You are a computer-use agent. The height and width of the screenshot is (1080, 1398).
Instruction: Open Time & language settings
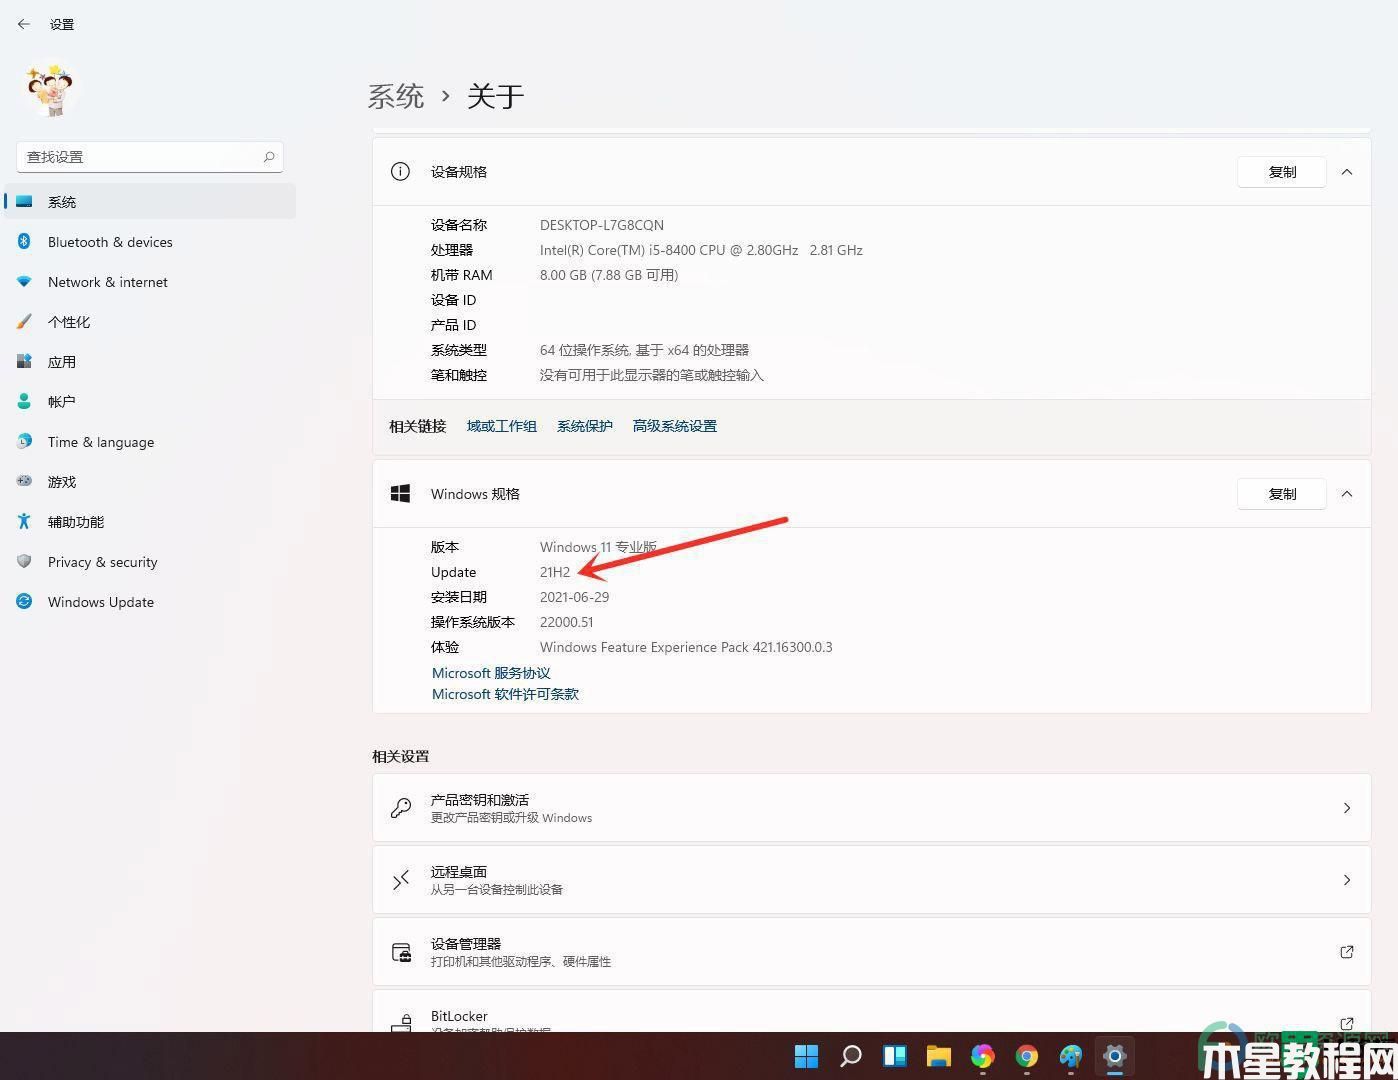150,442
